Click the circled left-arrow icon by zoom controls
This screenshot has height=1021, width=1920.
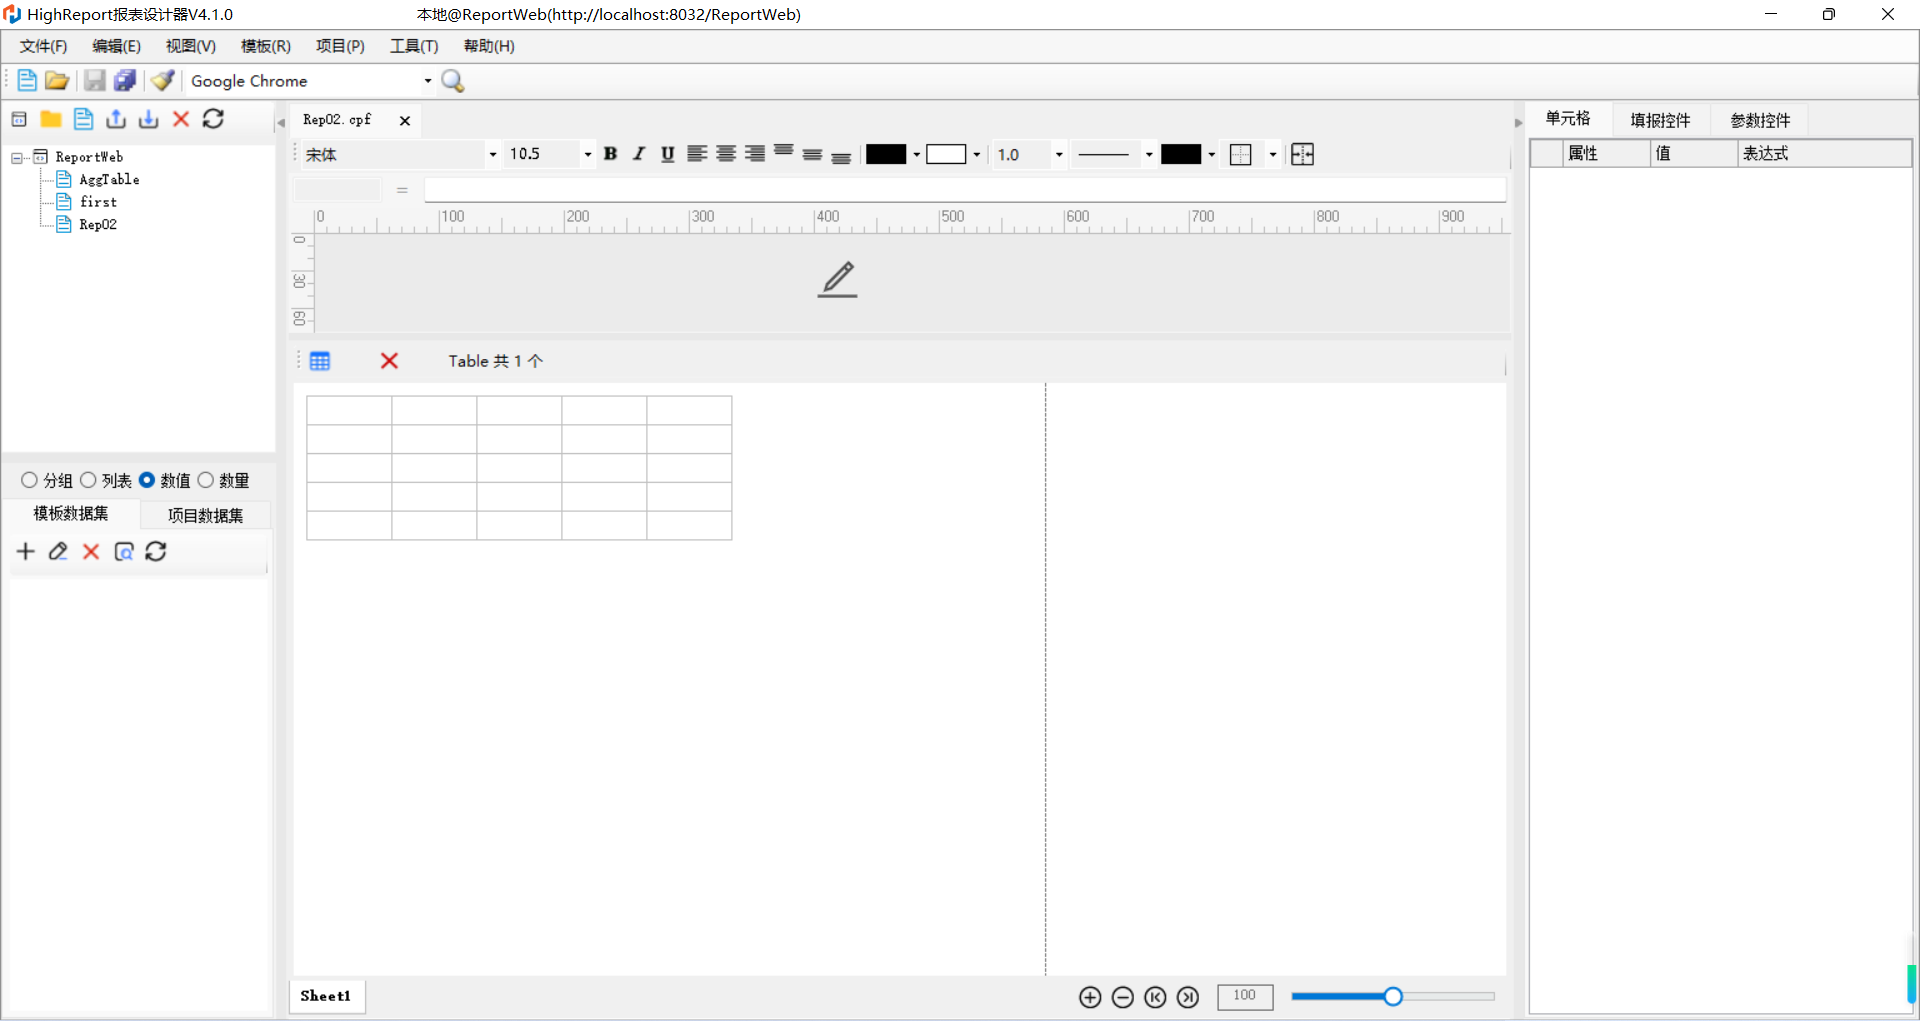tap(1155, 997)
